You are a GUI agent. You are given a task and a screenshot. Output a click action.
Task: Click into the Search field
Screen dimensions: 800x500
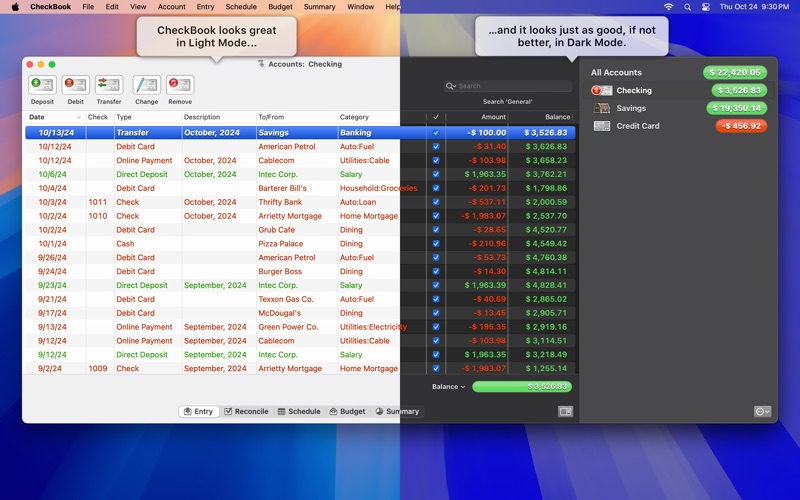coord(508,86)
